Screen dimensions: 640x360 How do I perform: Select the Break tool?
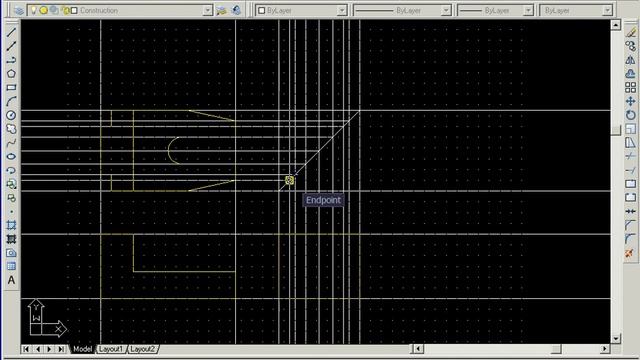630,198
